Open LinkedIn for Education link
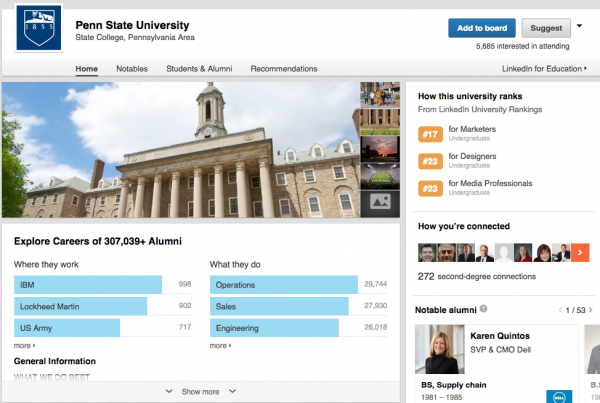The height and width of the screenshot is (403, 600). coord(544,69)
